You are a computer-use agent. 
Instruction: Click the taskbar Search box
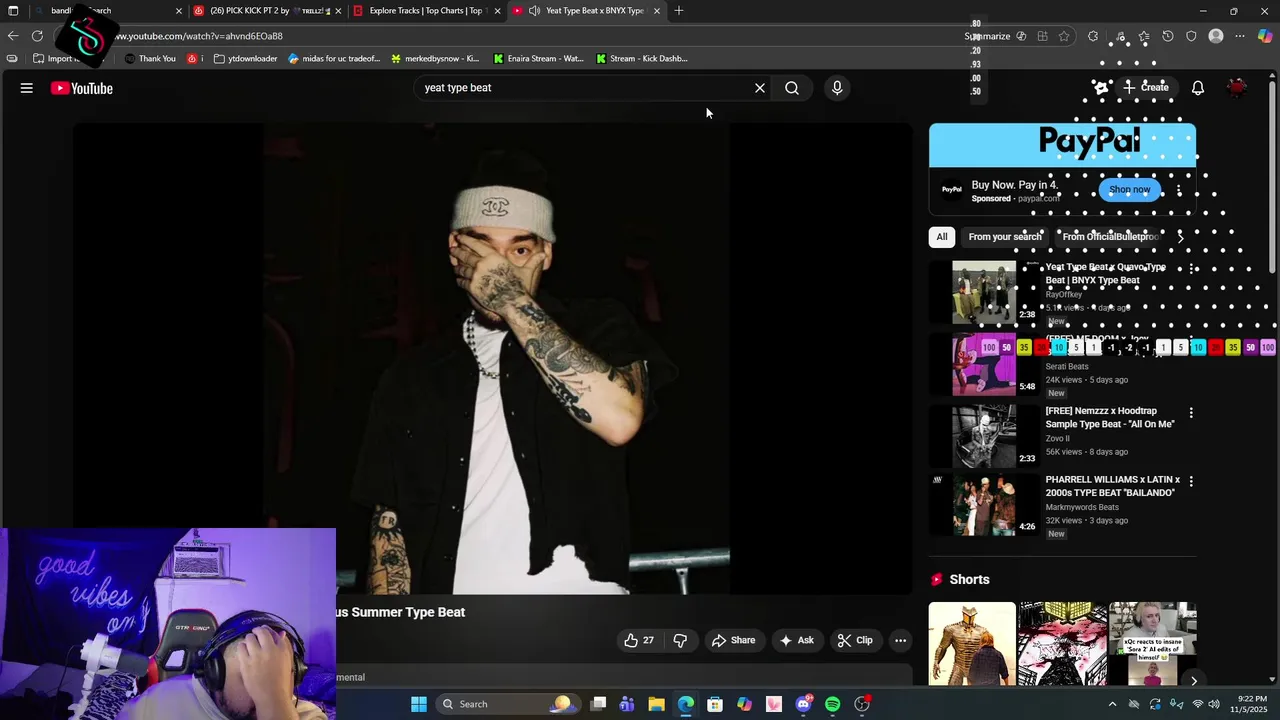506,704
